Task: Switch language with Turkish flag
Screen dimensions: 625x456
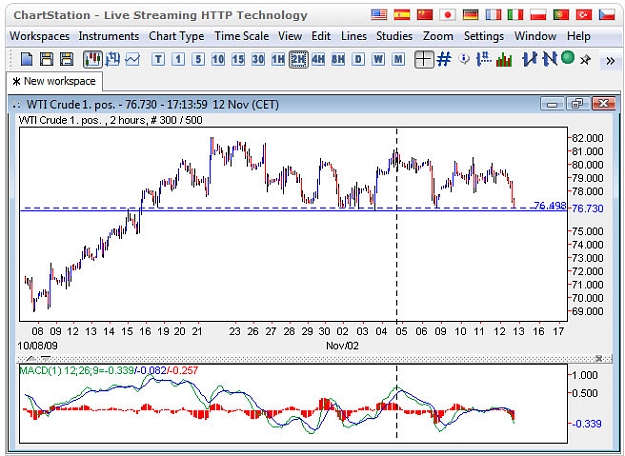Action: point(584,15)
